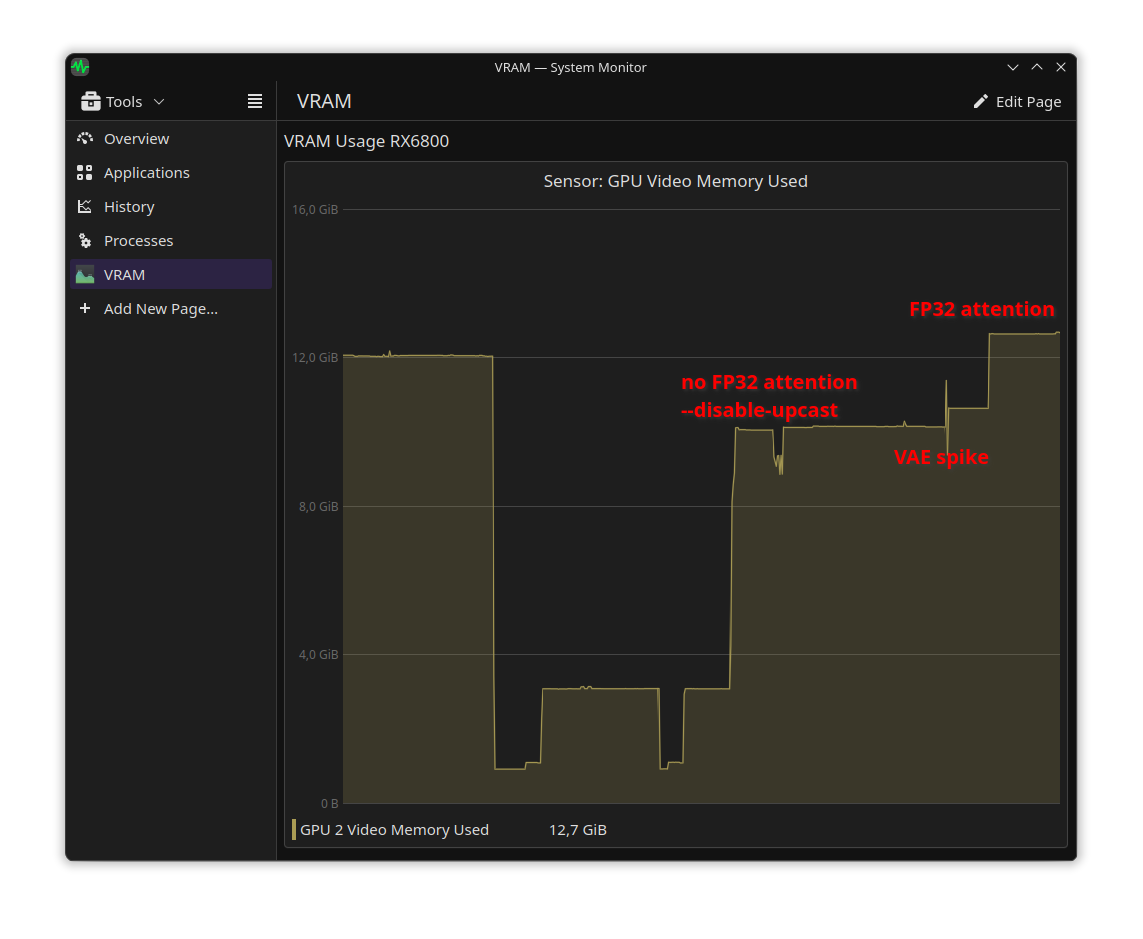Click the System Monitor titlebar icon

[x=79, y=66]
